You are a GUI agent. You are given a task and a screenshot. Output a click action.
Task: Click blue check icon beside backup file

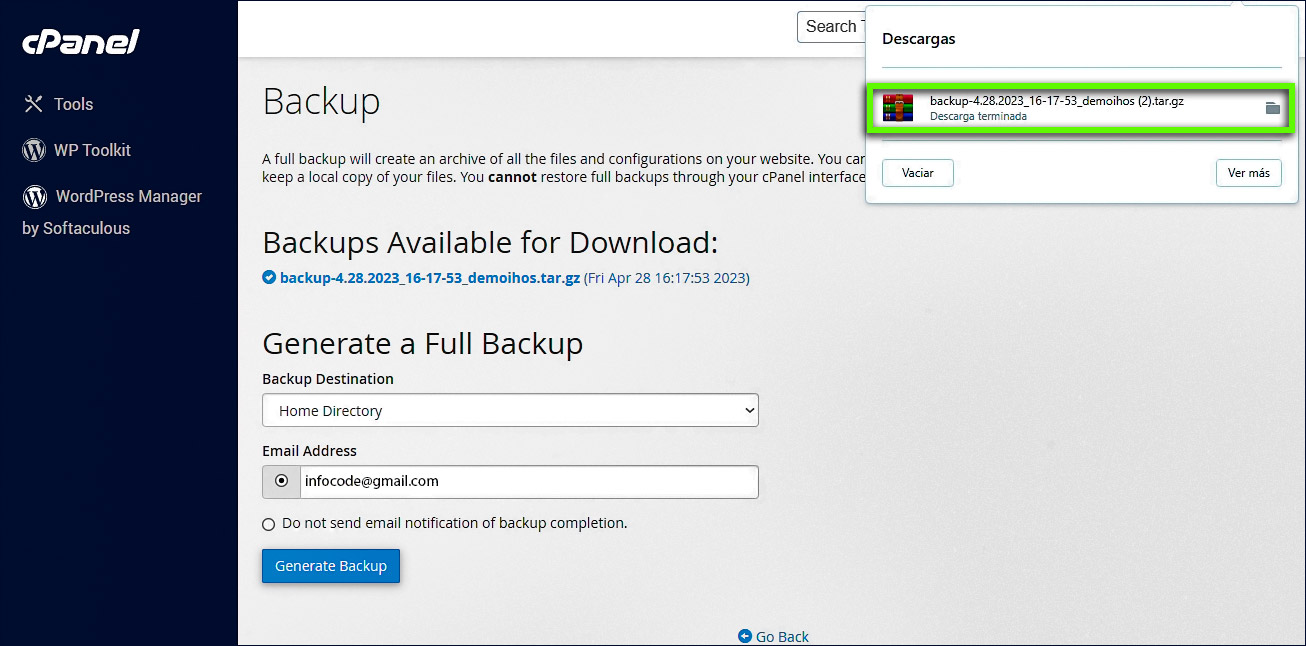click(269, 278)
